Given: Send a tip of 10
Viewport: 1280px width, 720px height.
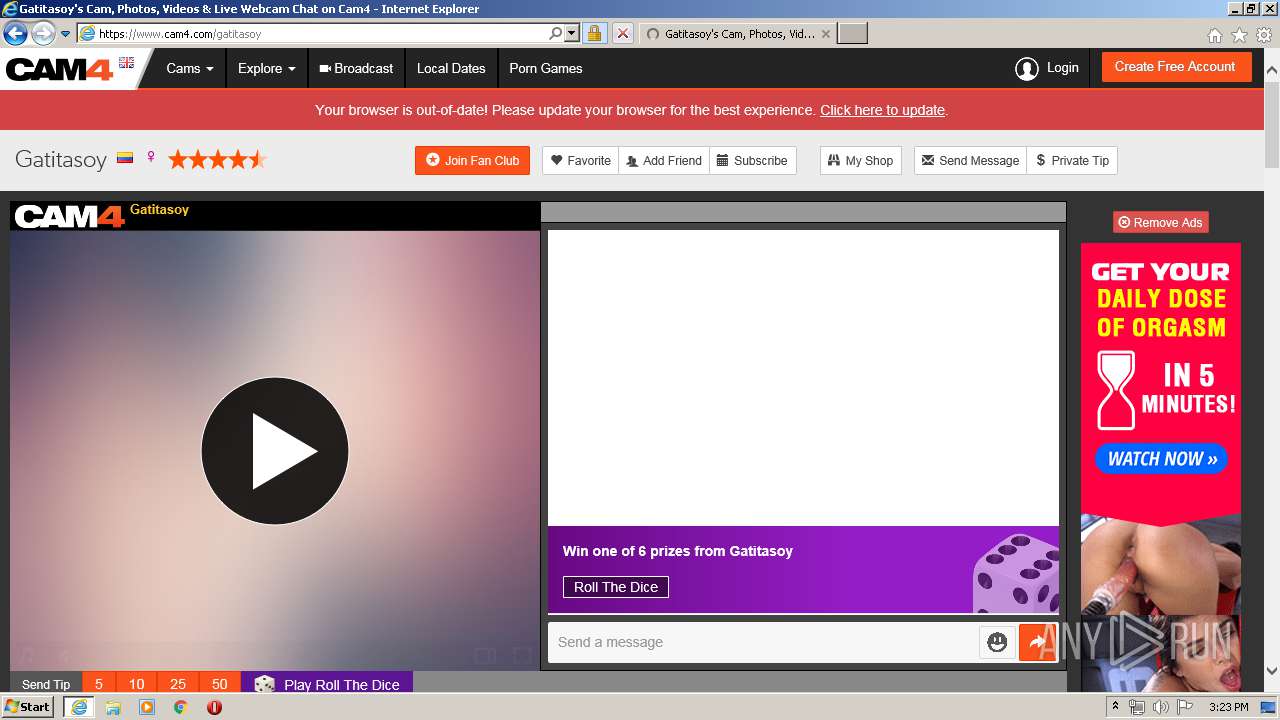Looking at the screenshot, I should point(137,684).
